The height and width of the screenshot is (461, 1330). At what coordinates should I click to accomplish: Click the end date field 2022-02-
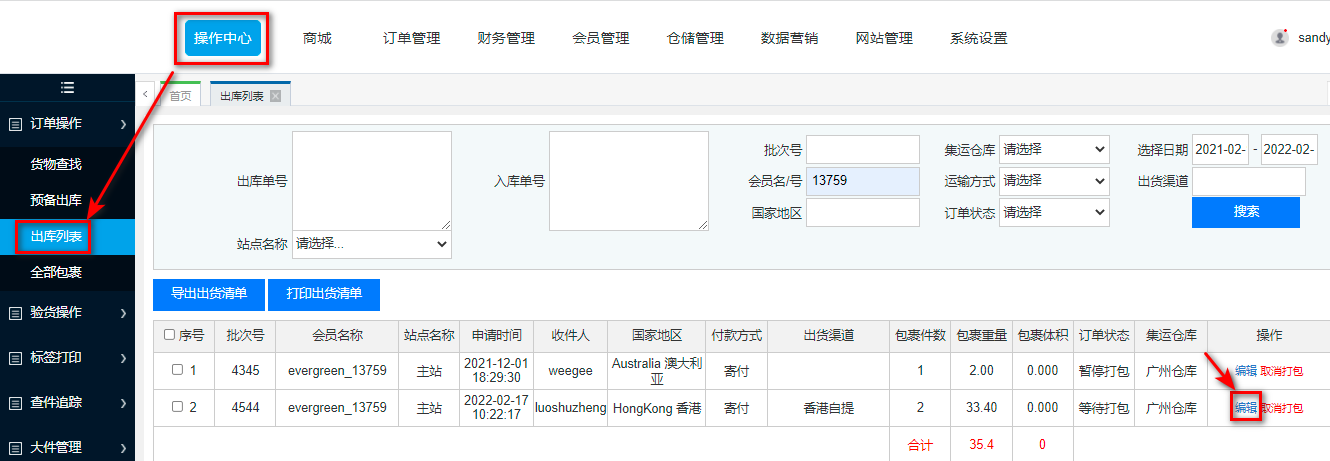tap(1290, 150)
